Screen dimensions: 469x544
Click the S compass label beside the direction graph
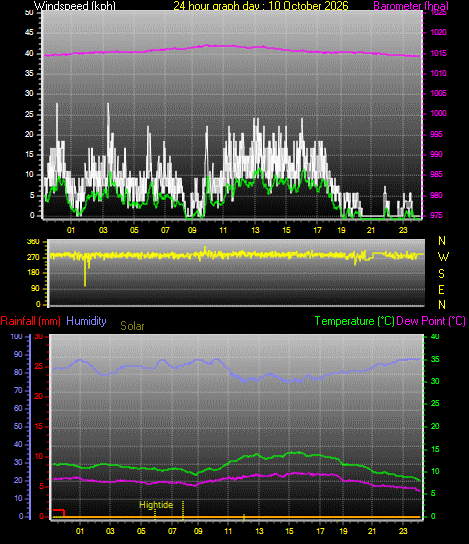tap(441, 274)
